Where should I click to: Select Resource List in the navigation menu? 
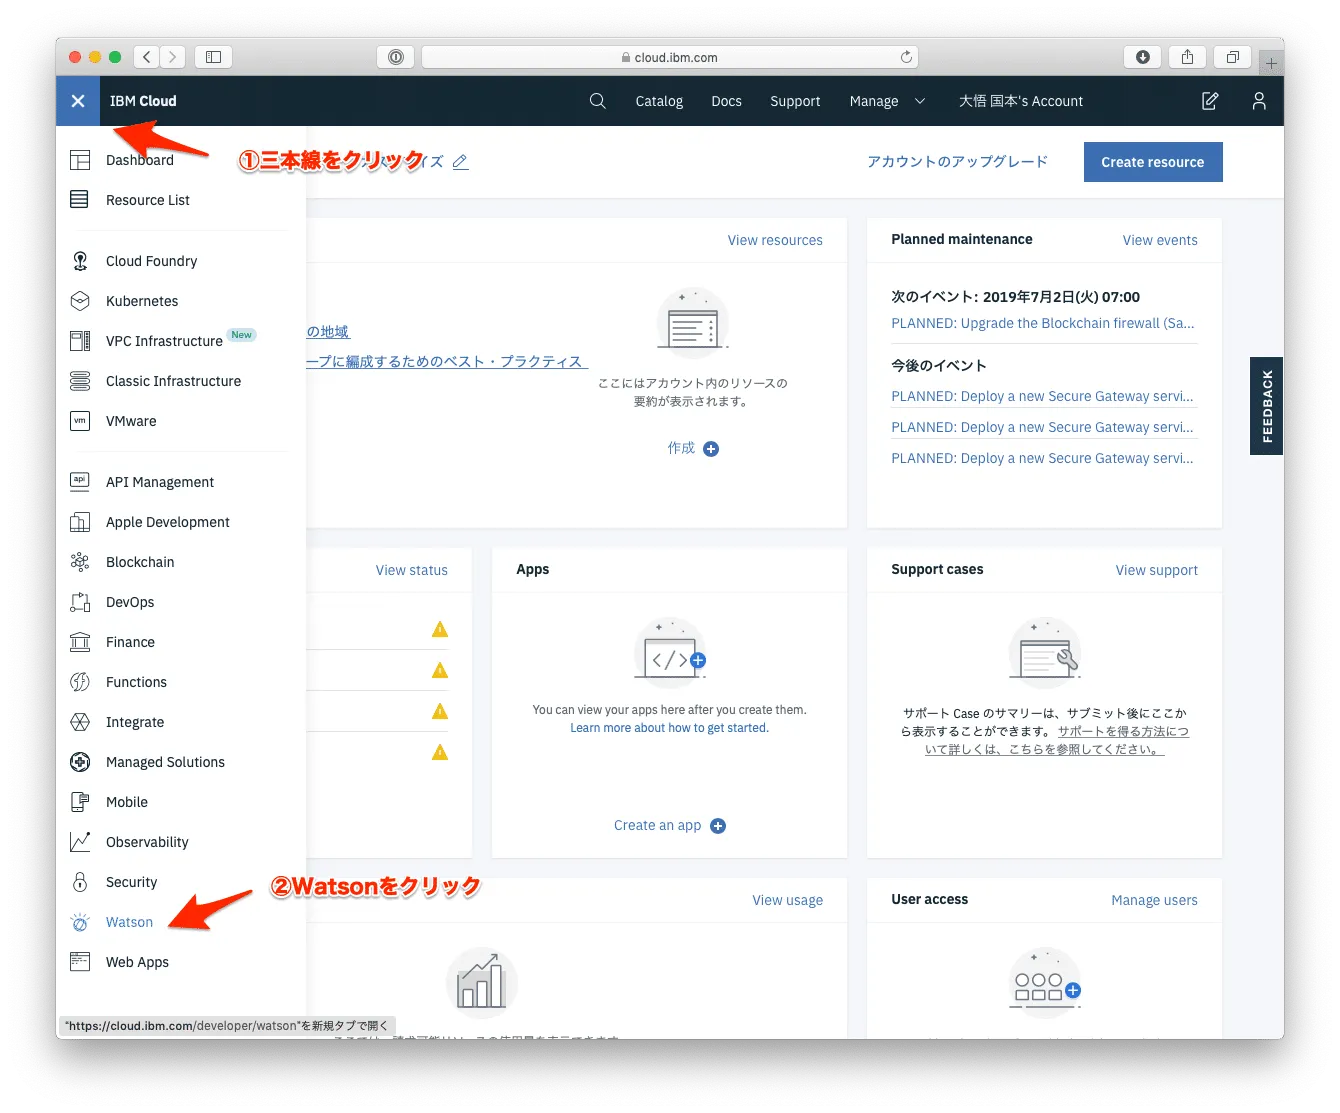click(148, 200)
